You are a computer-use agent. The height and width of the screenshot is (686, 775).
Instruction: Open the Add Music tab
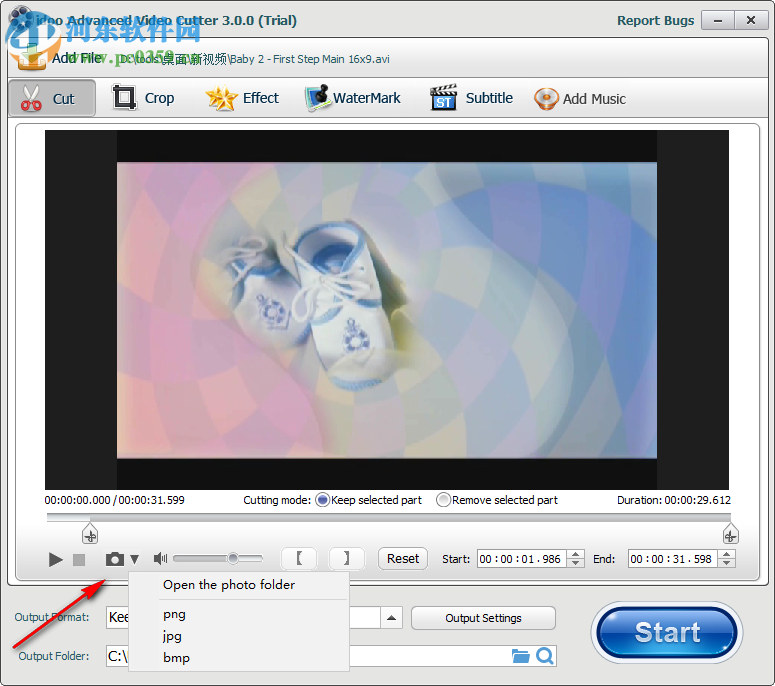580,98
